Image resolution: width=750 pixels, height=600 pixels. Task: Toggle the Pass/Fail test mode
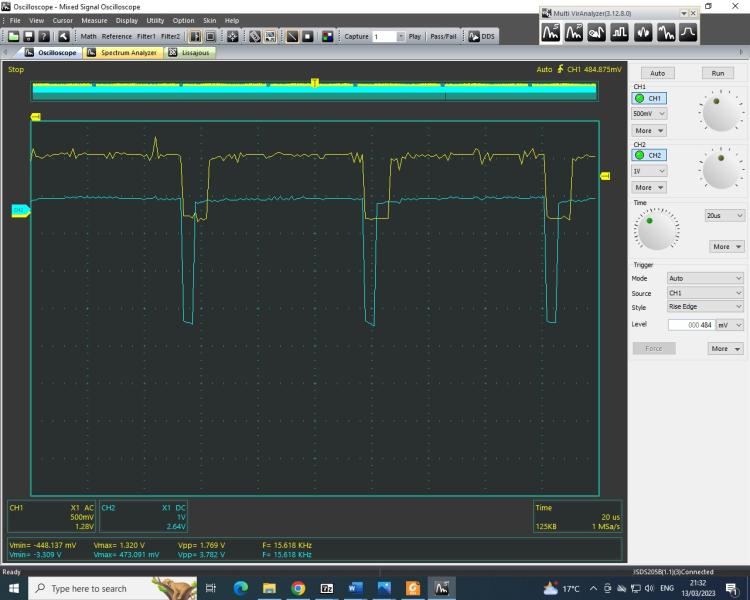(x=444, y=36)
